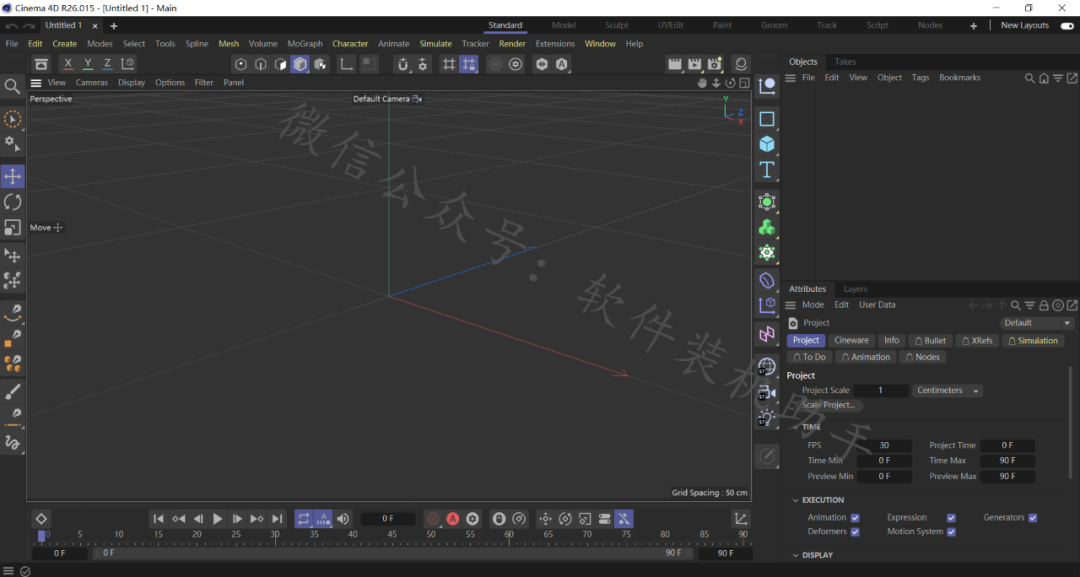Open Attributes manager hamburger menu

(x=791, y=305)
